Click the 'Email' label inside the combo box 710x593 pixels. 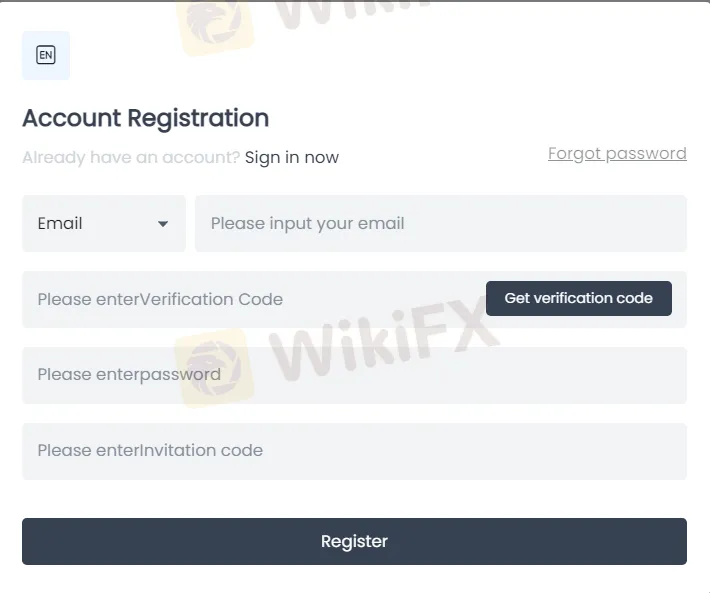click(x=60, y=223)
